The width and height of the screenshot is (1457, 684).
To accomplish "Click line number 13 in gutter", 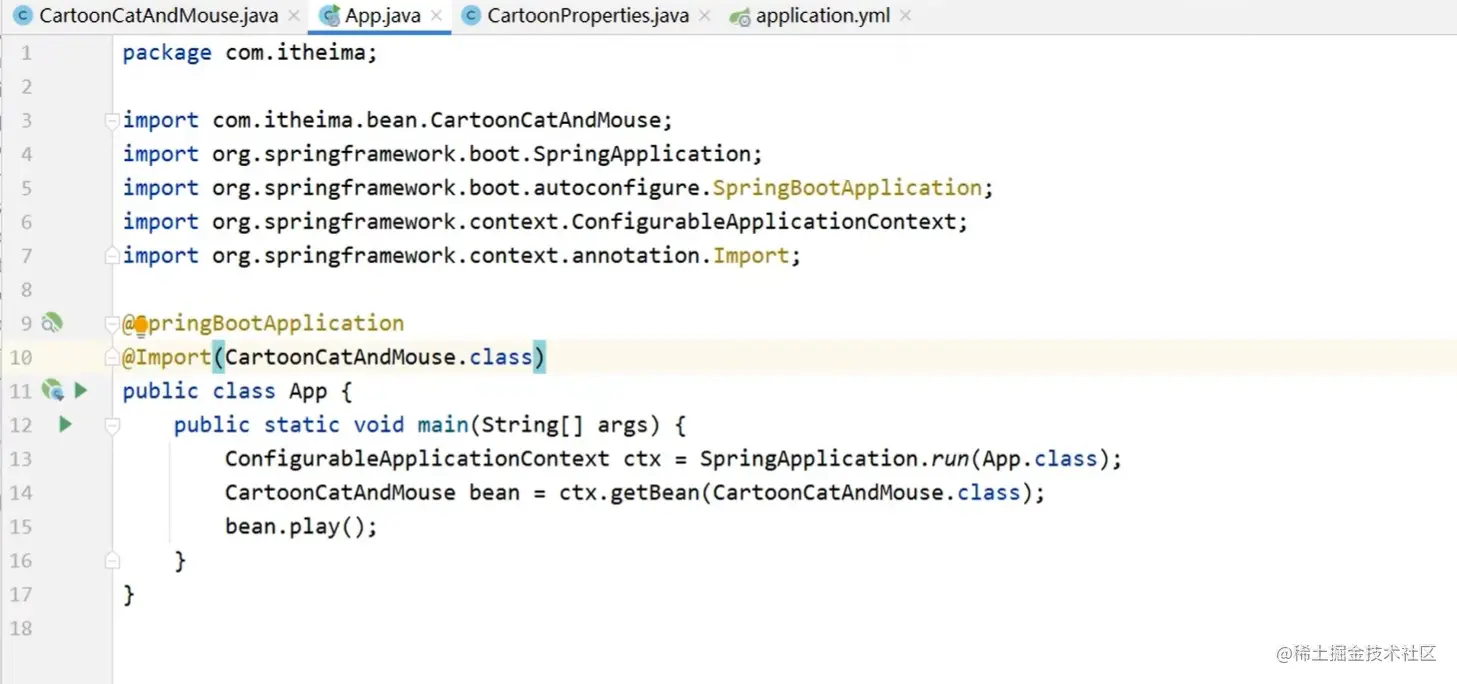I will [21, 459].
